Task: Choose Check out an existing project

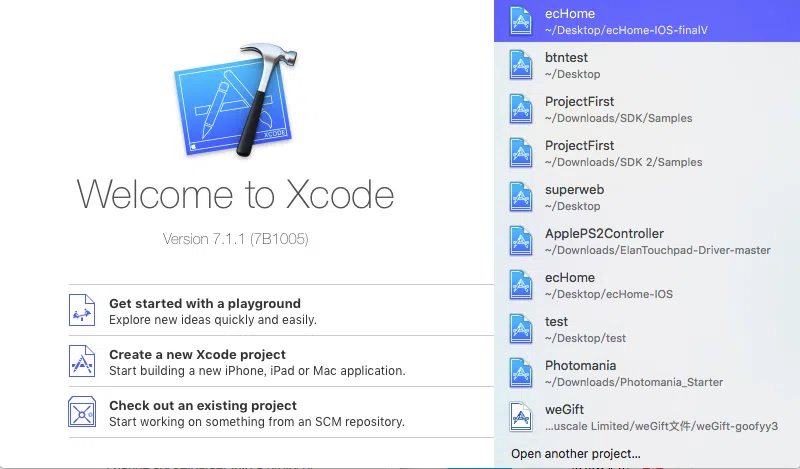Action: 203,405
